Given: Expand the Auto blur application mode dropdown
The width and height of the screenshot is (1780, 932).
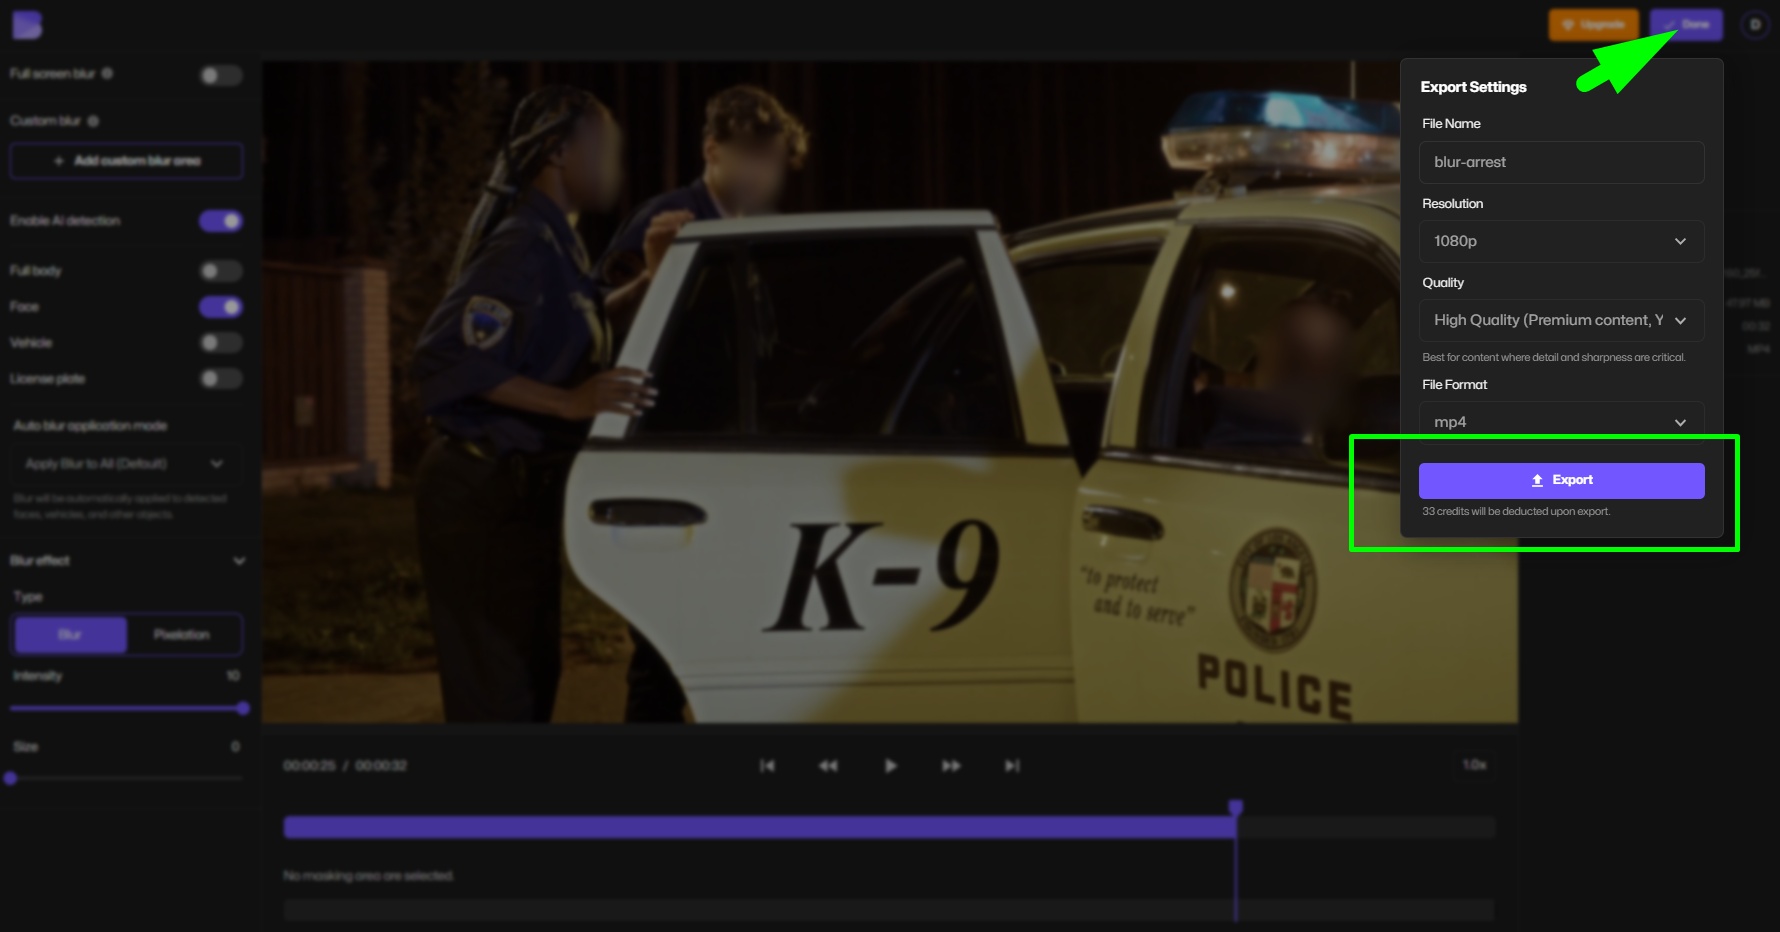Looking at the screenshot, I should tap(126, 463).
